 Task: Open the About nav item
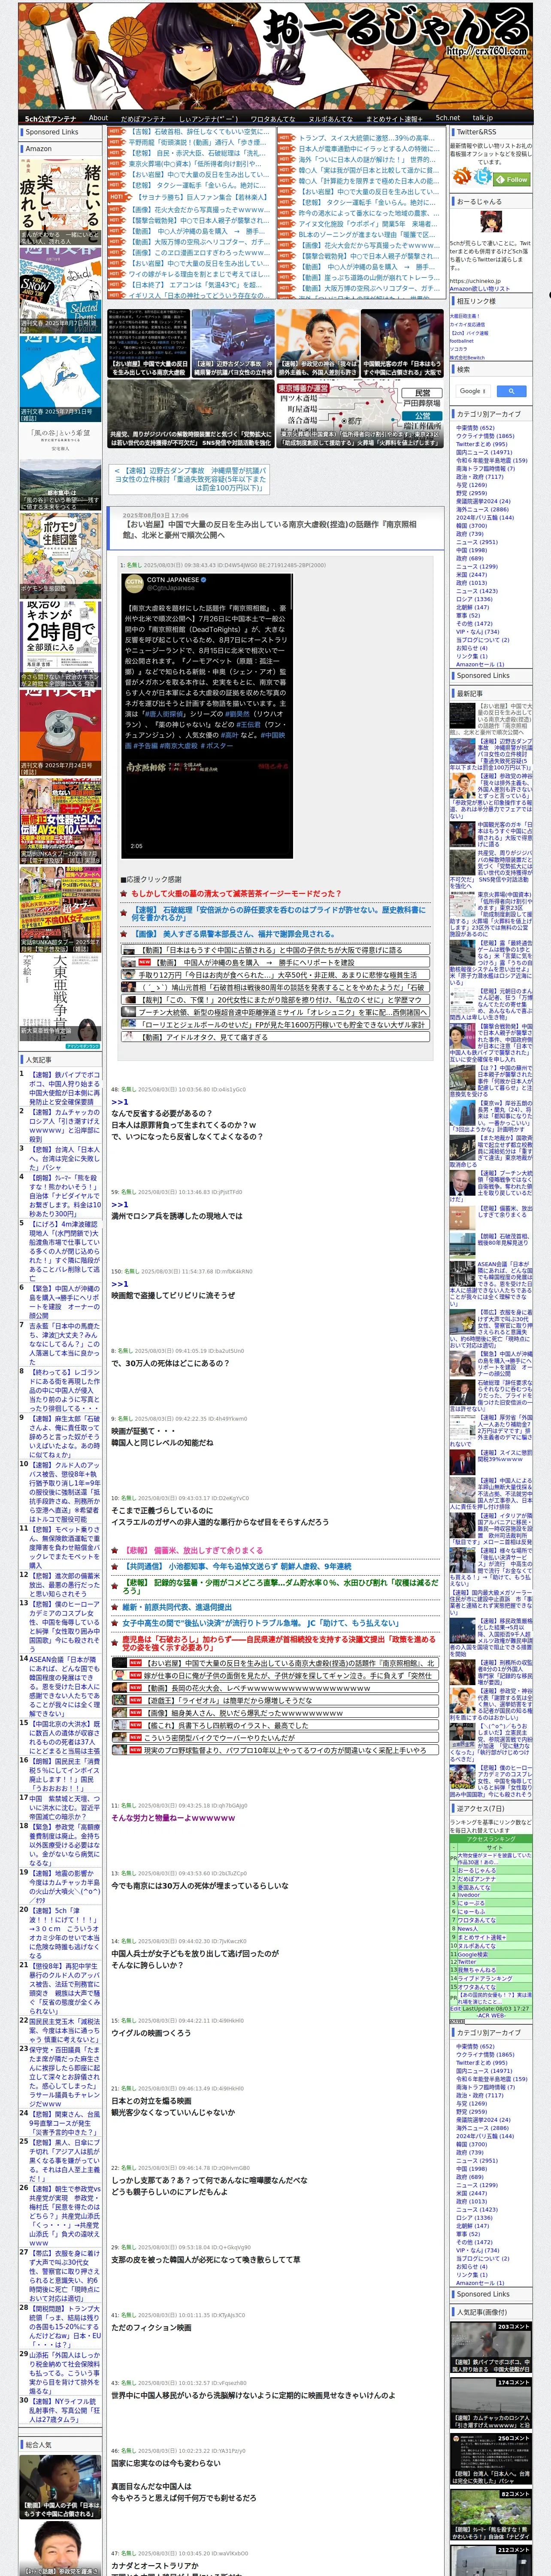[x=98, y=118]
